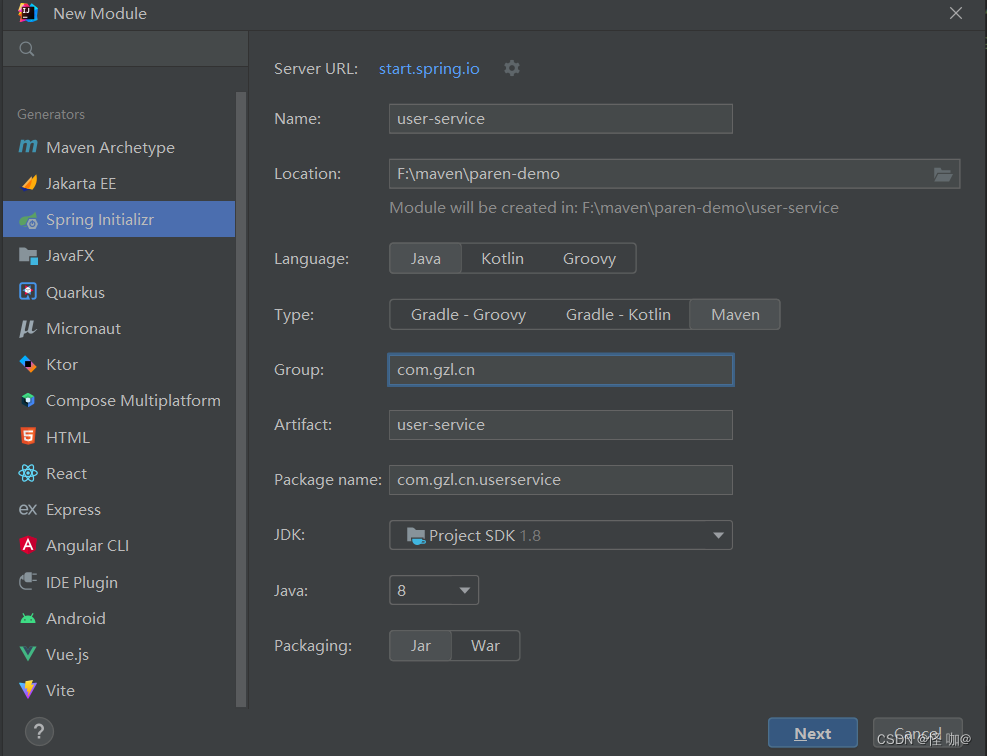Select Vue.js generator text
987x756 pixels.
pos(67,654)
